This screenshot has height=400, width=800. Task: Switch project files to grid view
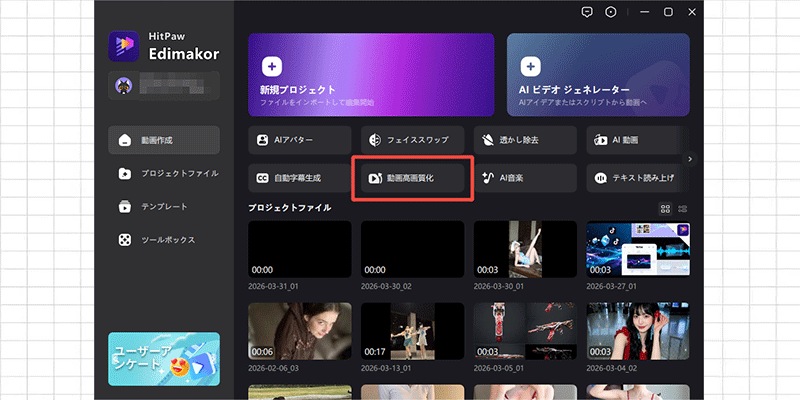click(665, 208)
